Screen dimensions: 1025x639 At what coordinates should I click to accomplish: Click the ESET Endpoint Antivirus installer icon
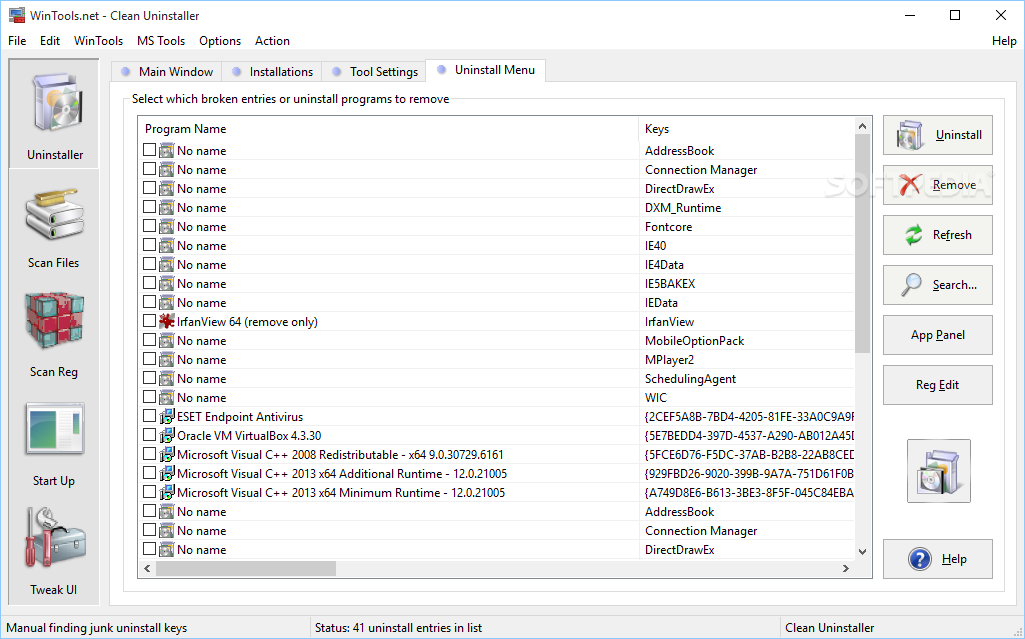point(167,416)
